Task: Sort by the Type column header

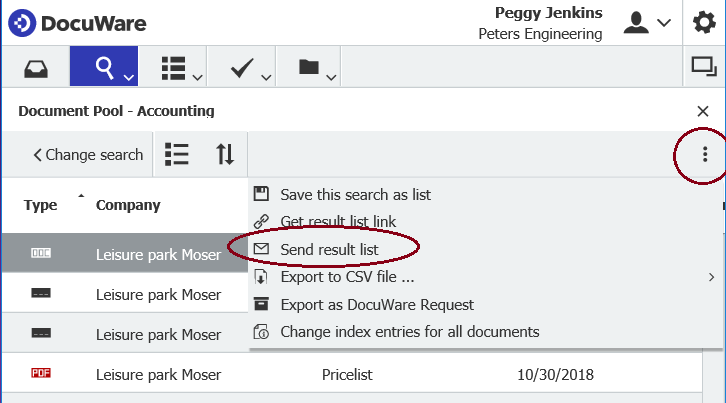Action: pyautogui.click(x=41, y=205)
